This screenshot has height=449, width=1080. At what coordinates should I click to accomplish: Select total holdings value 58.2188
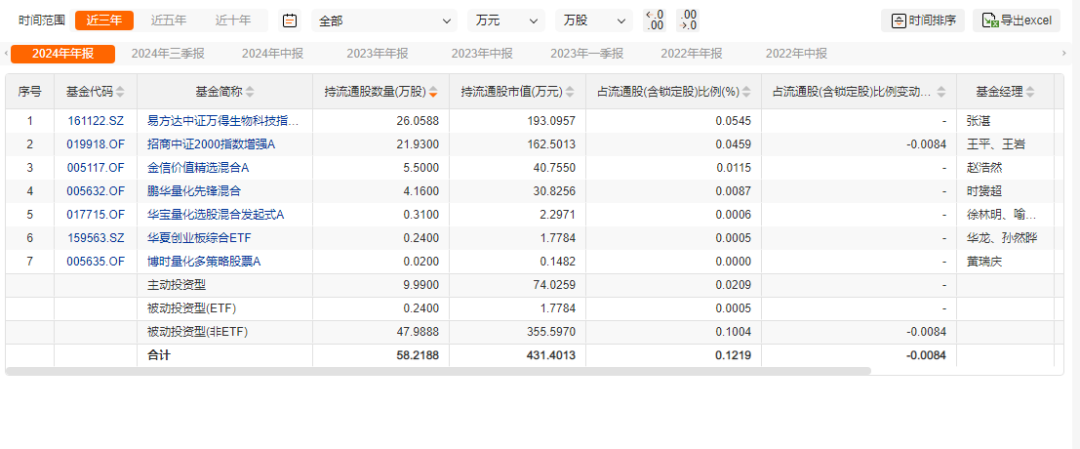click(417, 355)
